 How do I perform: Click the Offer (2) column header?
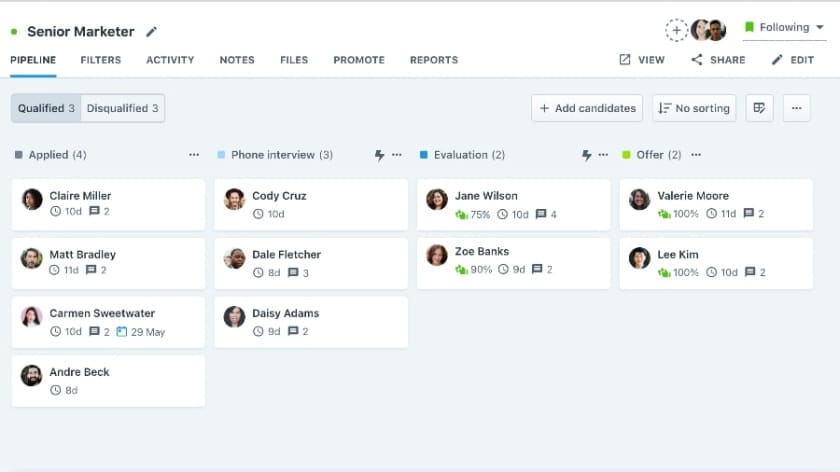click(x=658, y=155)
